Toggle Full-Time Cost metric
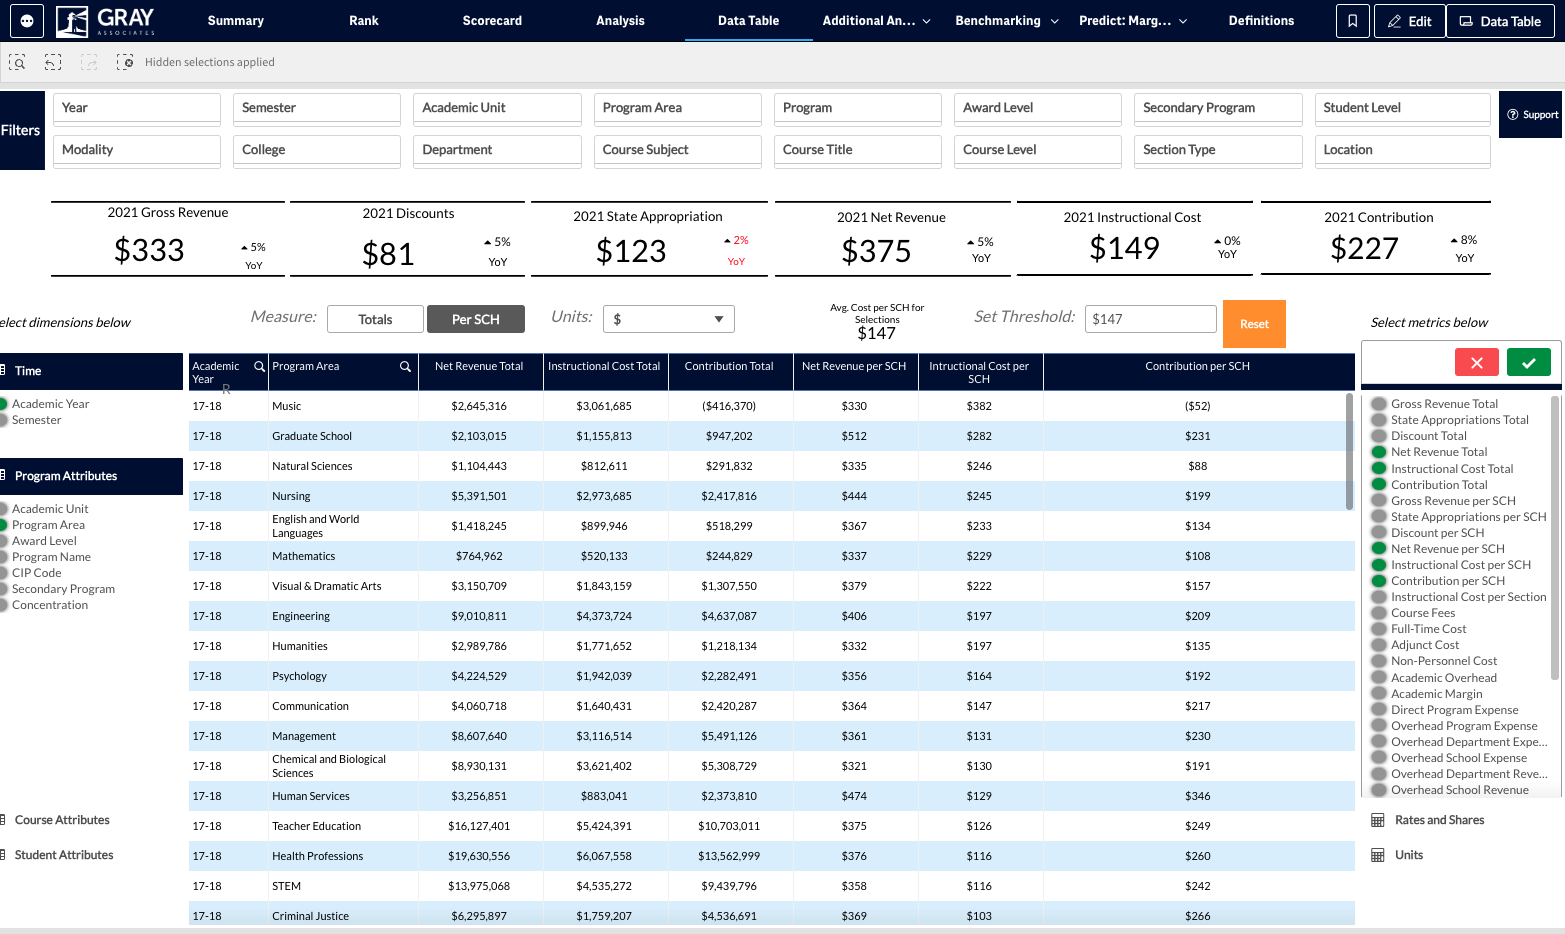The image size is (1565, 934). pyautogui.click(x=1378, y=629)
